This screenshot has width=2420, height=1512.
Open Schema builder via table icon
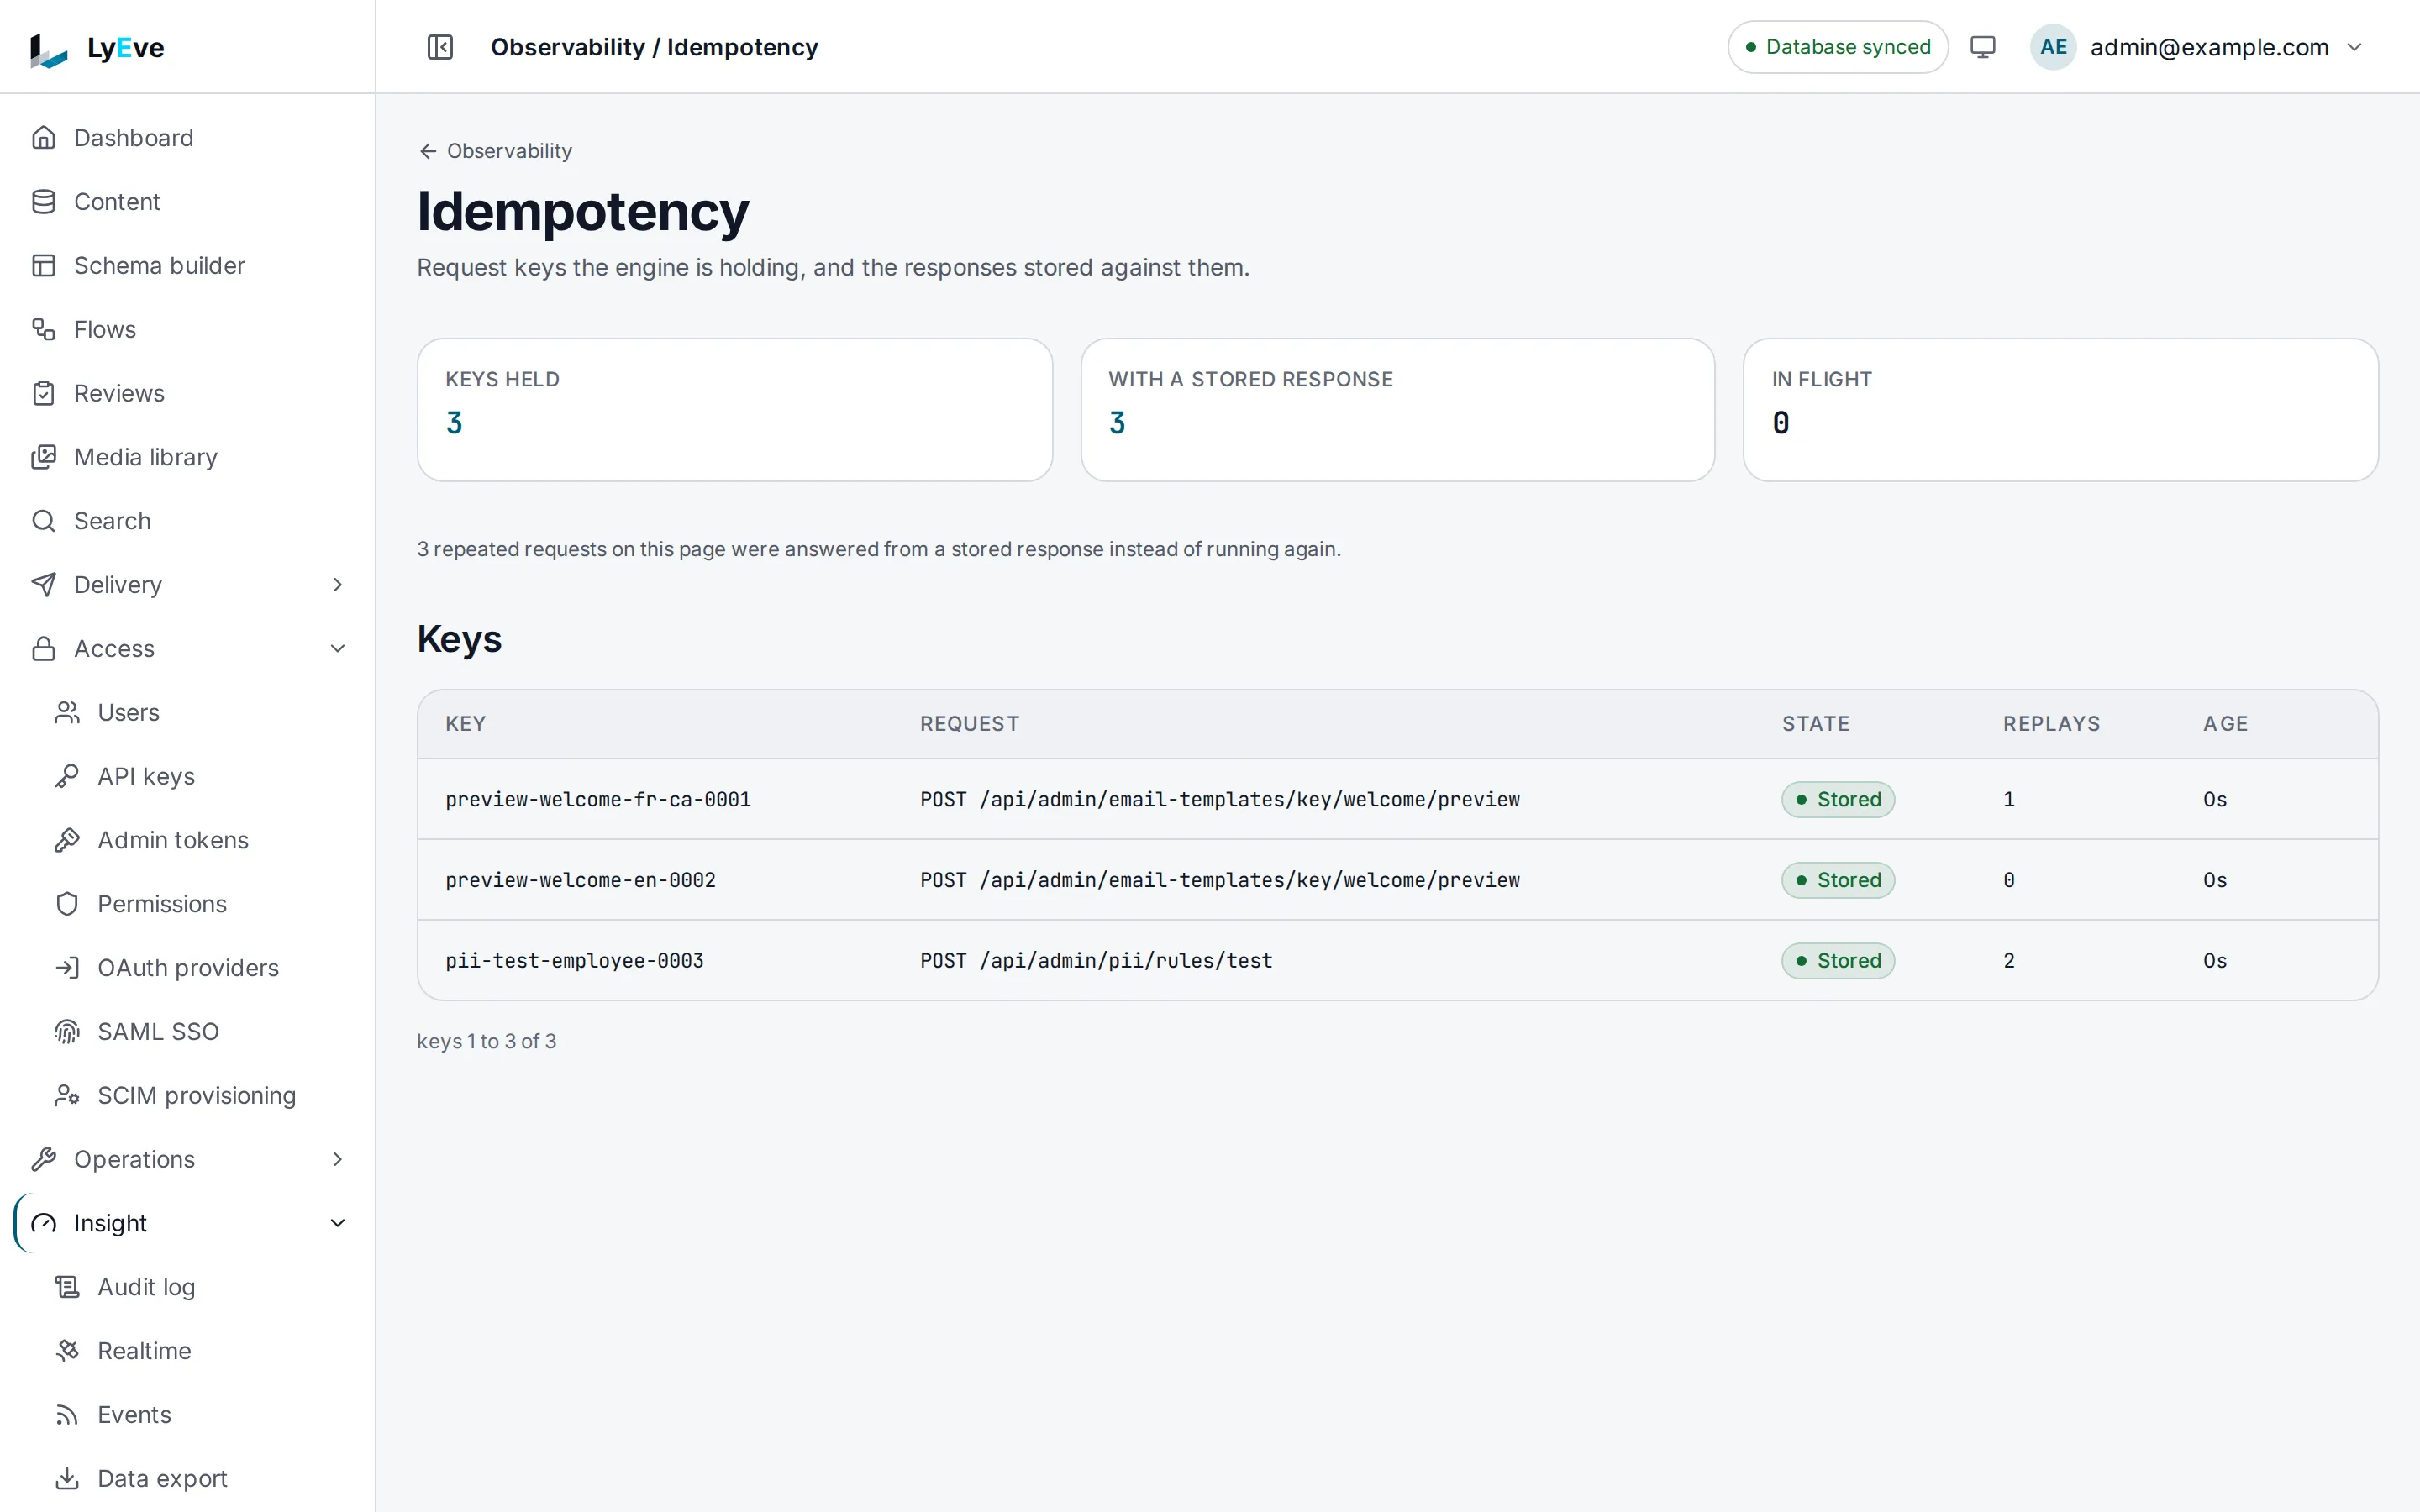[x=44, y=266]
